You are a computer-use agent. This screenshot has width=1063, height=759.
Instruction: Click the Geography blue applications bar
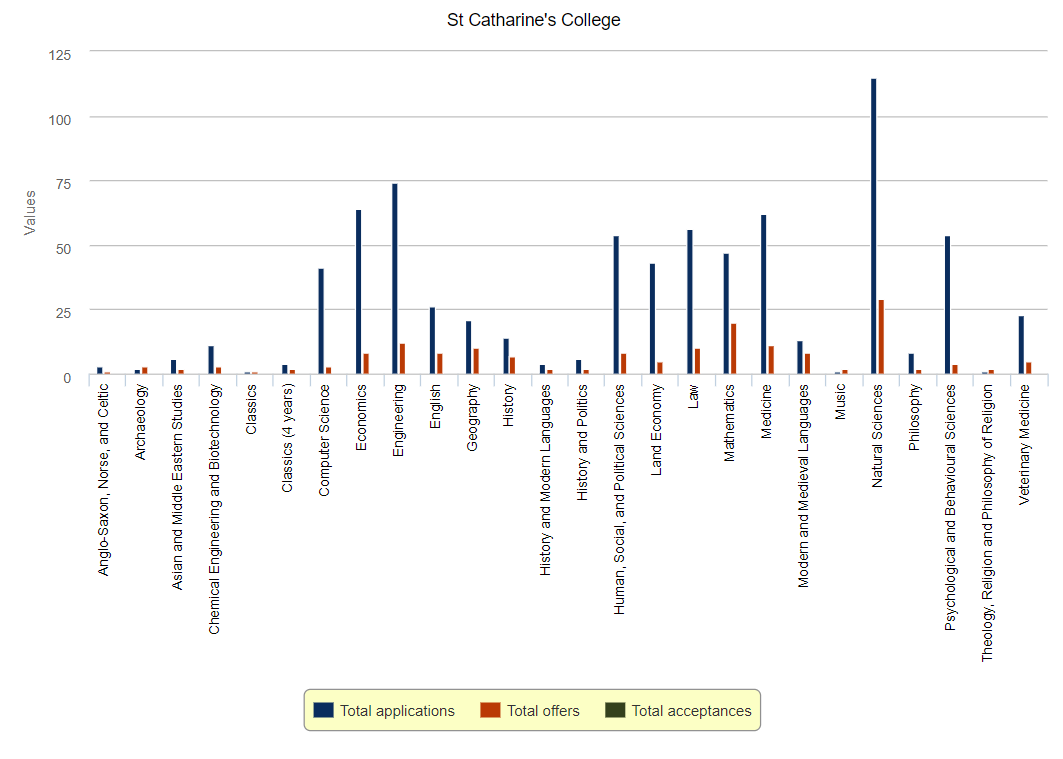[468, 348]
